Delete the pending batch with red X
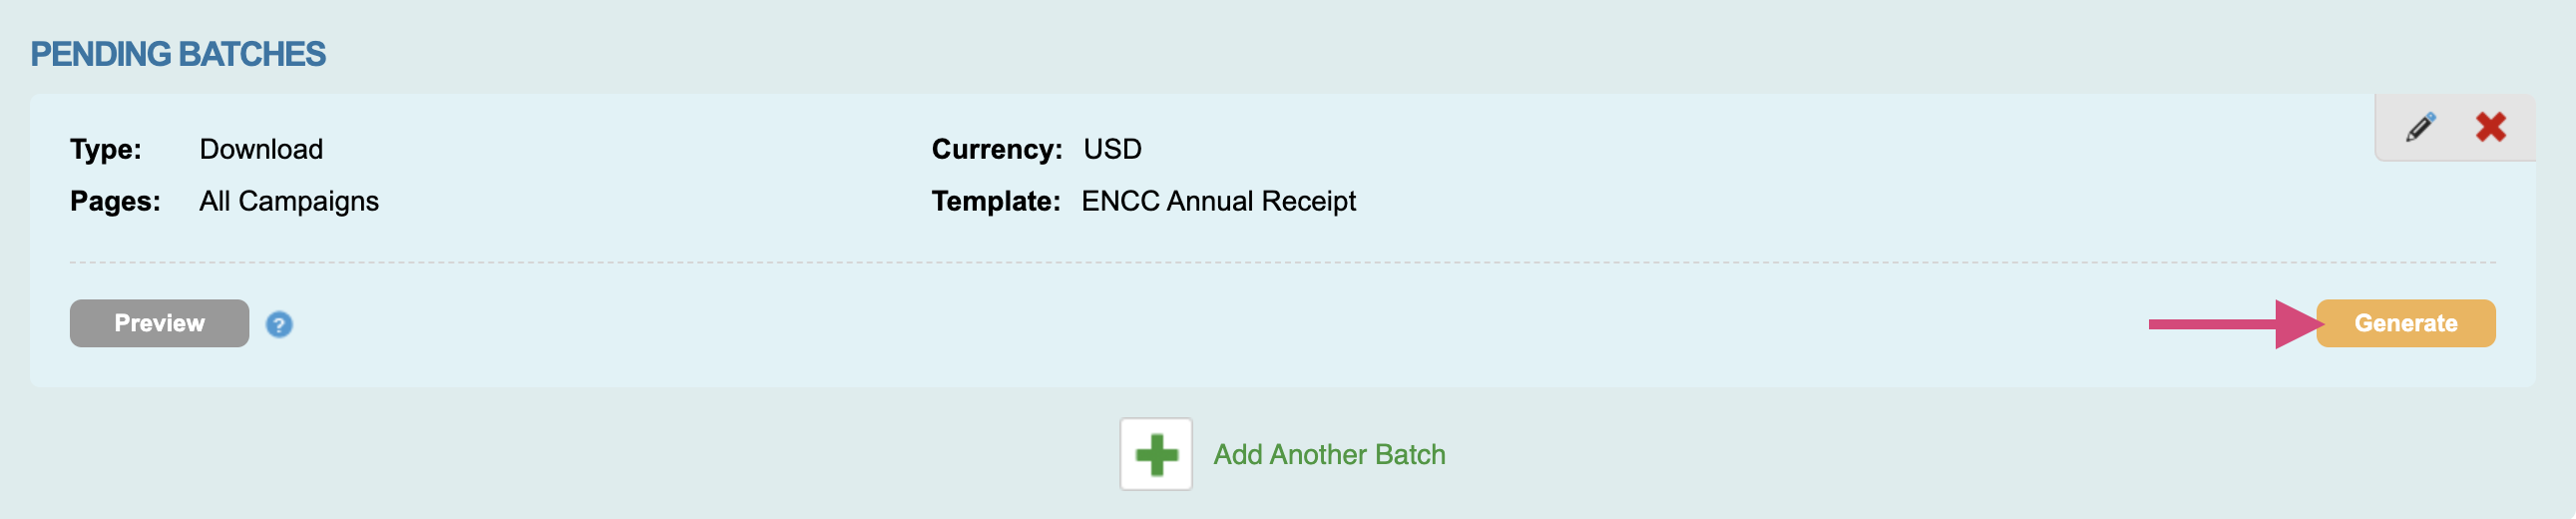 [2490, 127]
